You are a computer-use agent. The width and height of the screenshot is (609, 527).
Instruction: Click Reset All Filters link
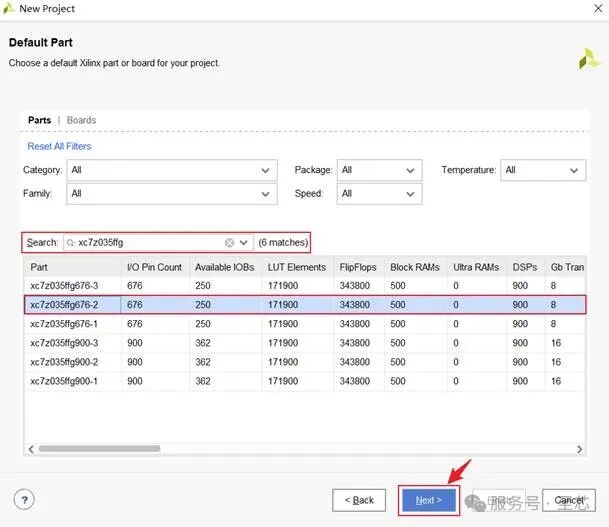[x=59, y=146]
